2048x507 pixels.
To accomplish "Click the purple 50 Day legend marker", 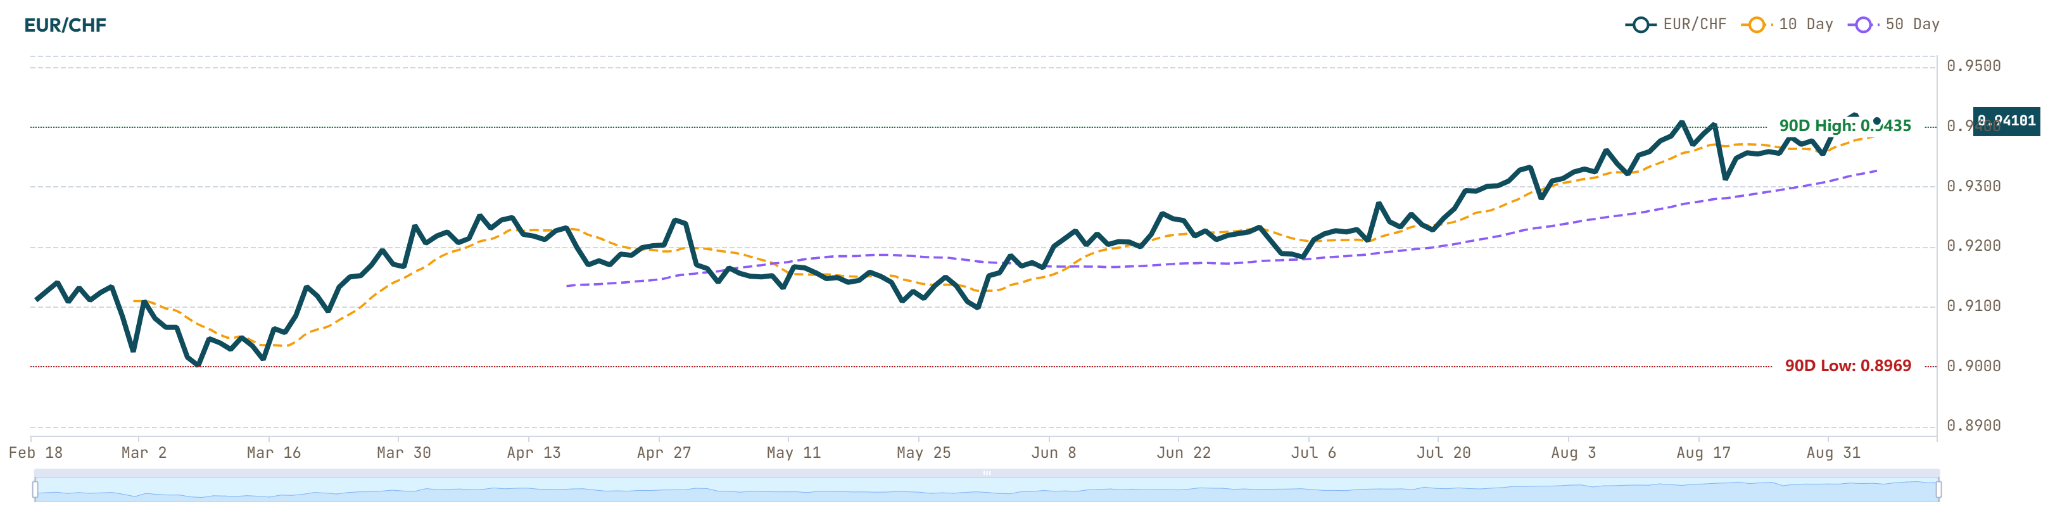I will [x=1862, y=25].
